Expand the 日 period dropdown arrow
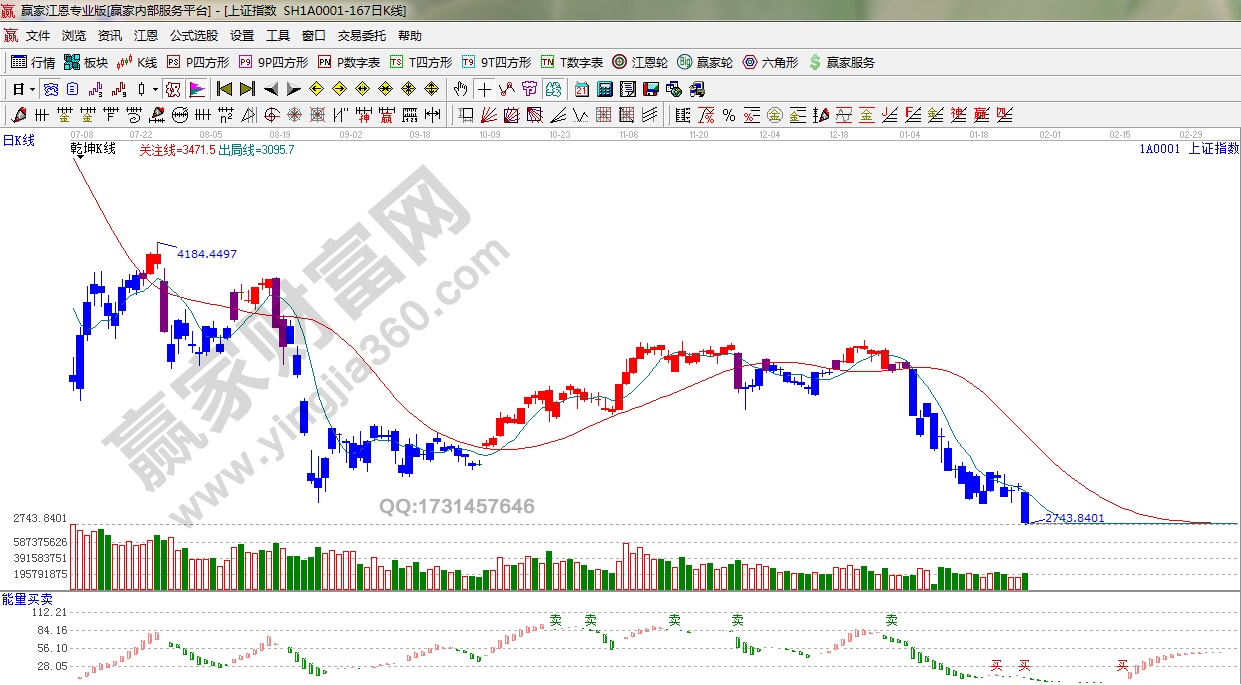1241x685 pixels. pyautogui.click(x=32, y=89)
